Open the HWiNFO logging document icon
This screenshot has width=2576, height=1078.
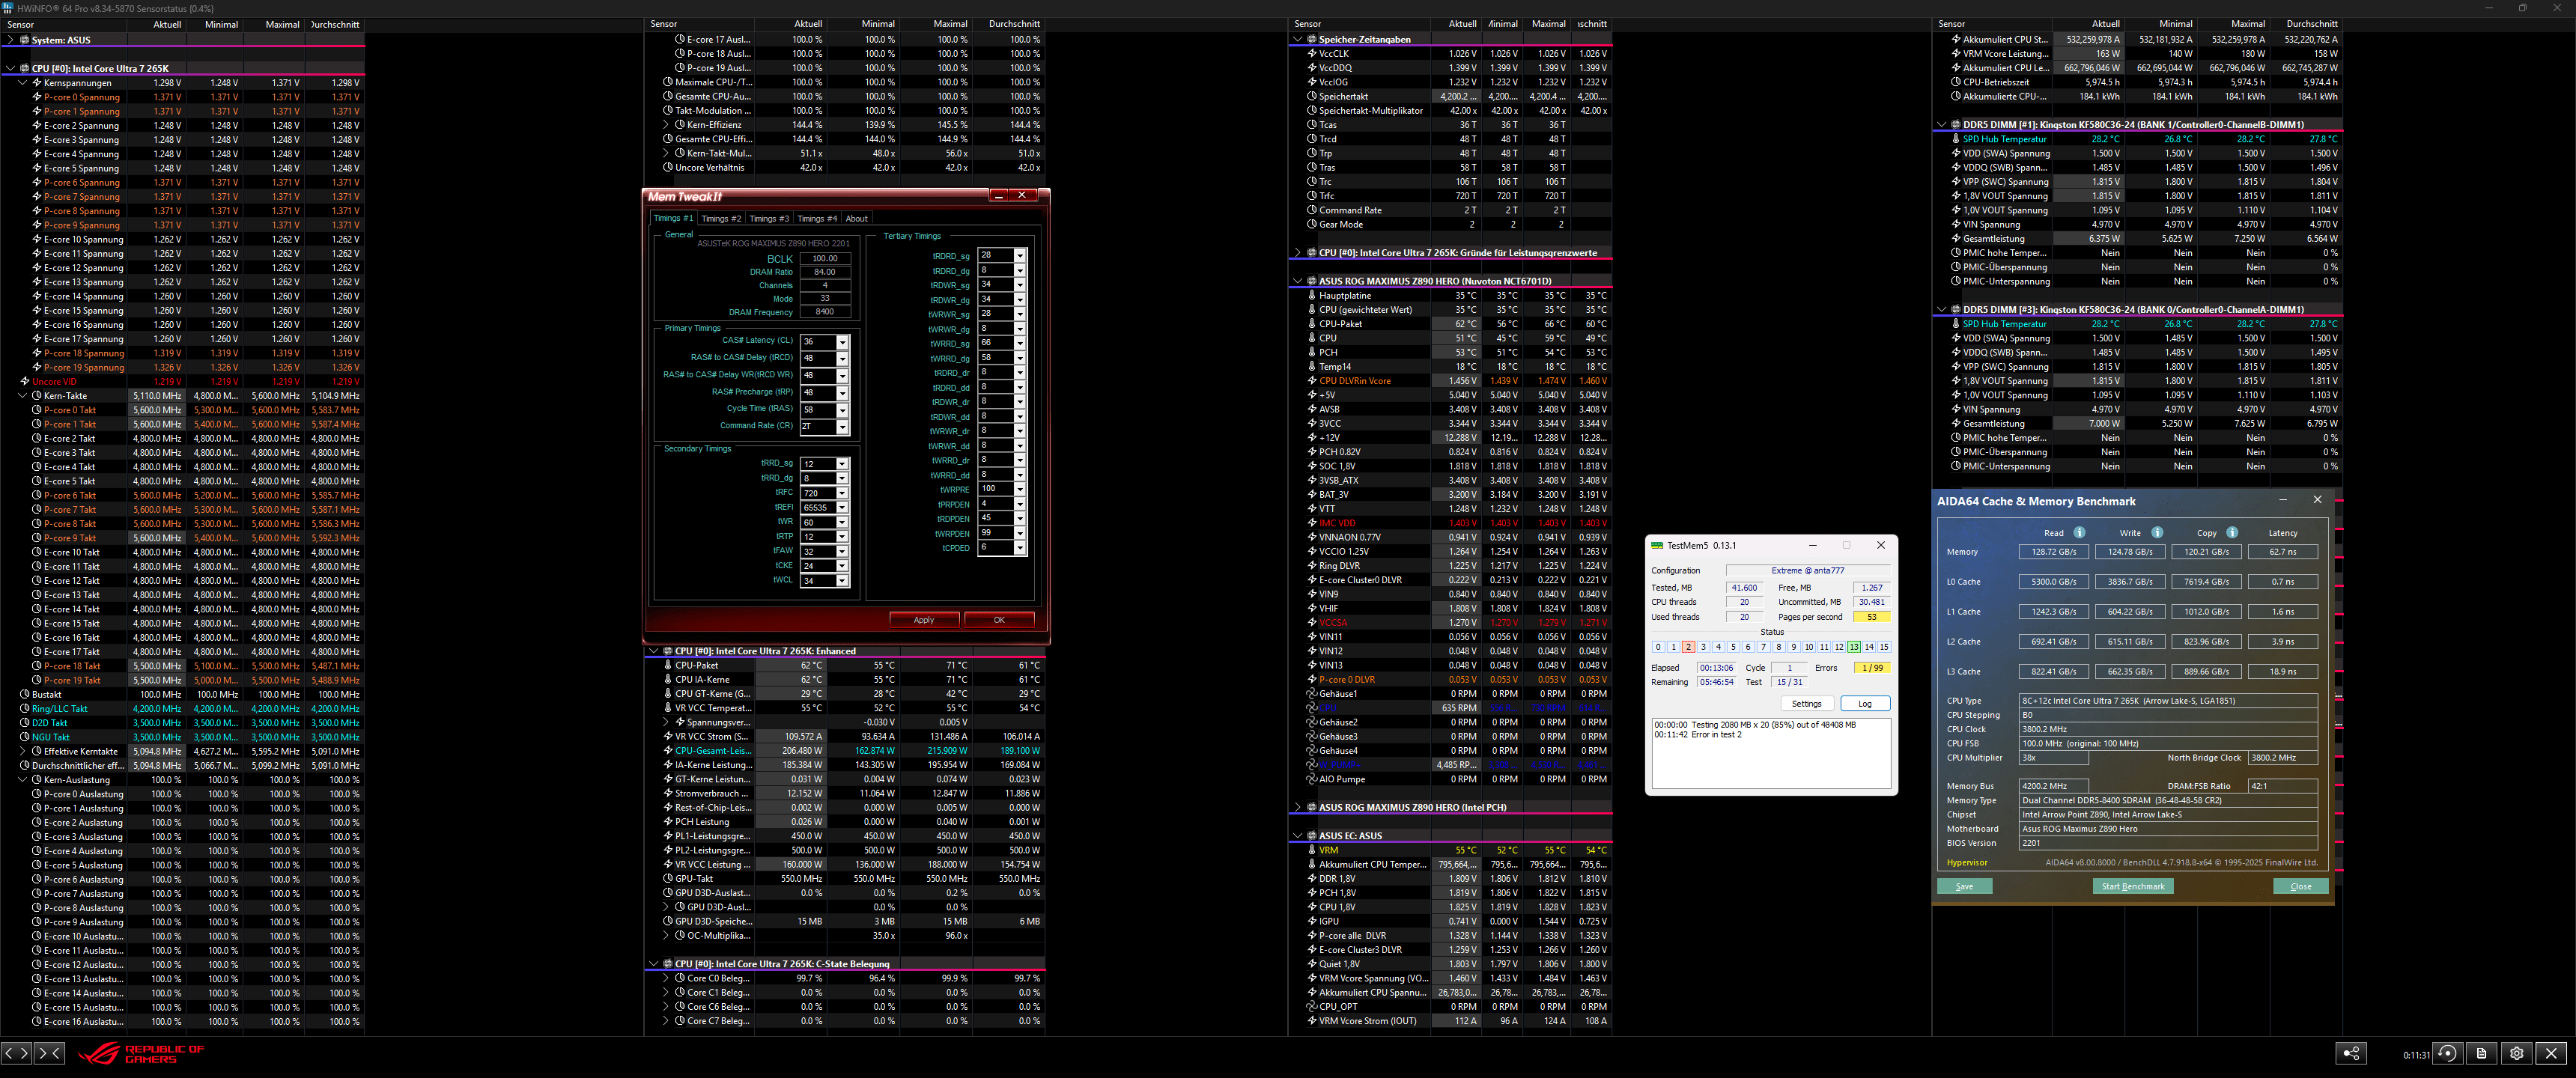[x=2482, y=1053]
